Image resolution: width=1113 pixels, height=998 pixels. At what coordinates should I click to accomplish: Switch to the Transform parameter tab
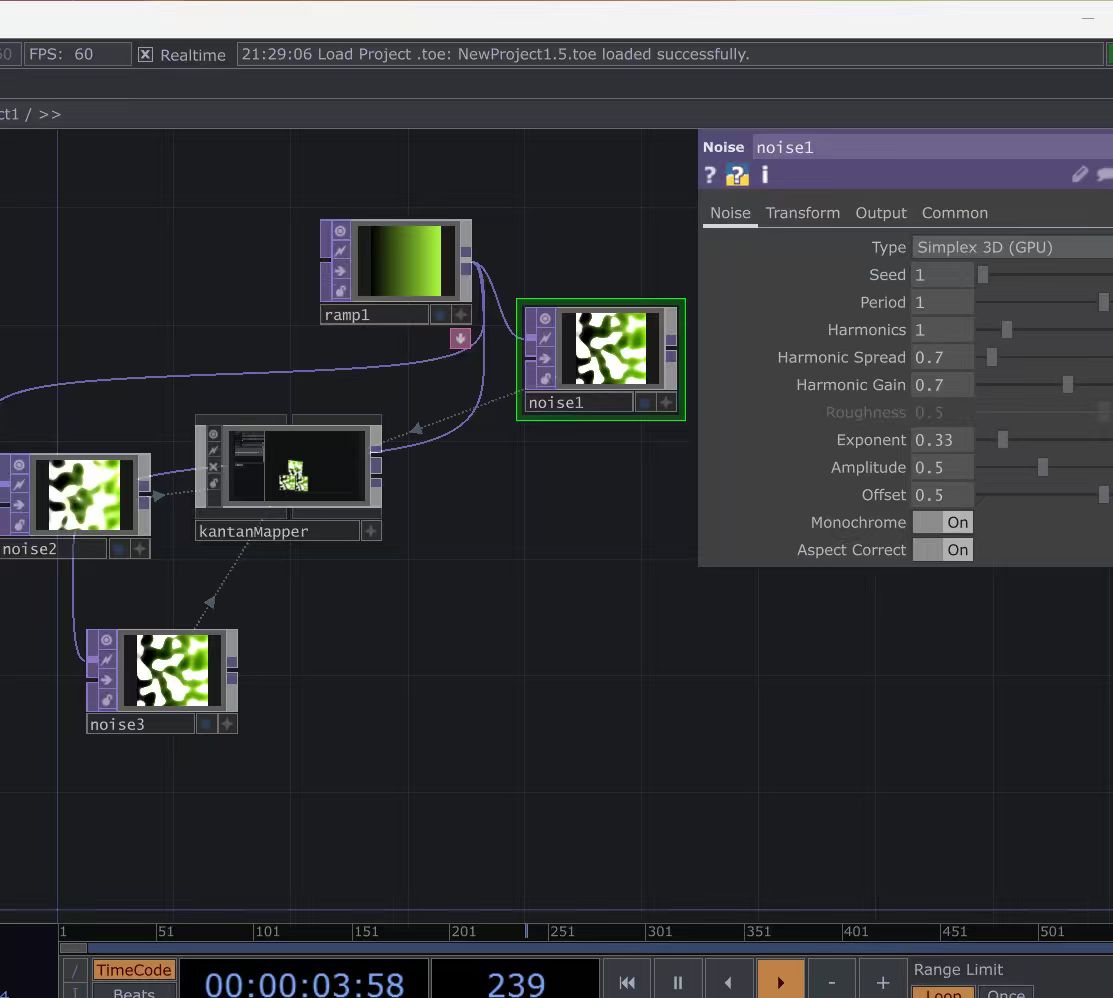(803, 212)
